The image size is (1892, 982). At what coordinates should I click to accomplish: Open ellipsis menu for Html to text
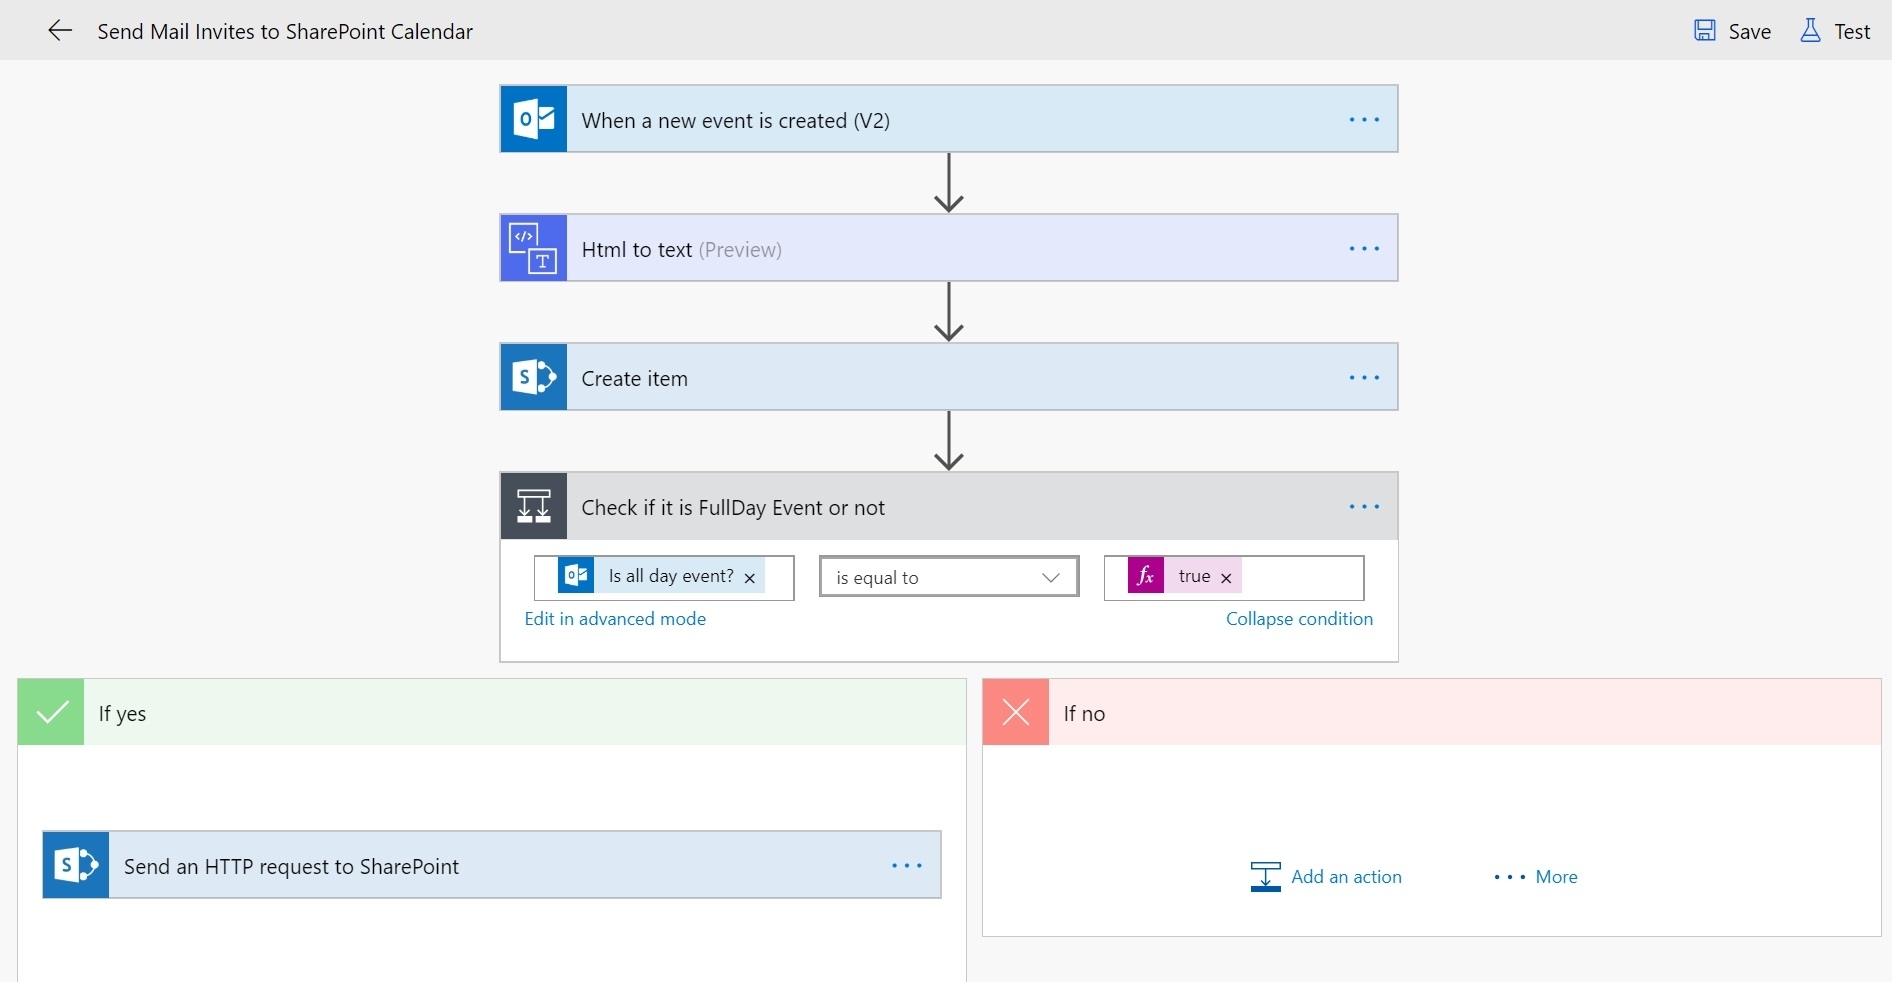click(1364, 249)
